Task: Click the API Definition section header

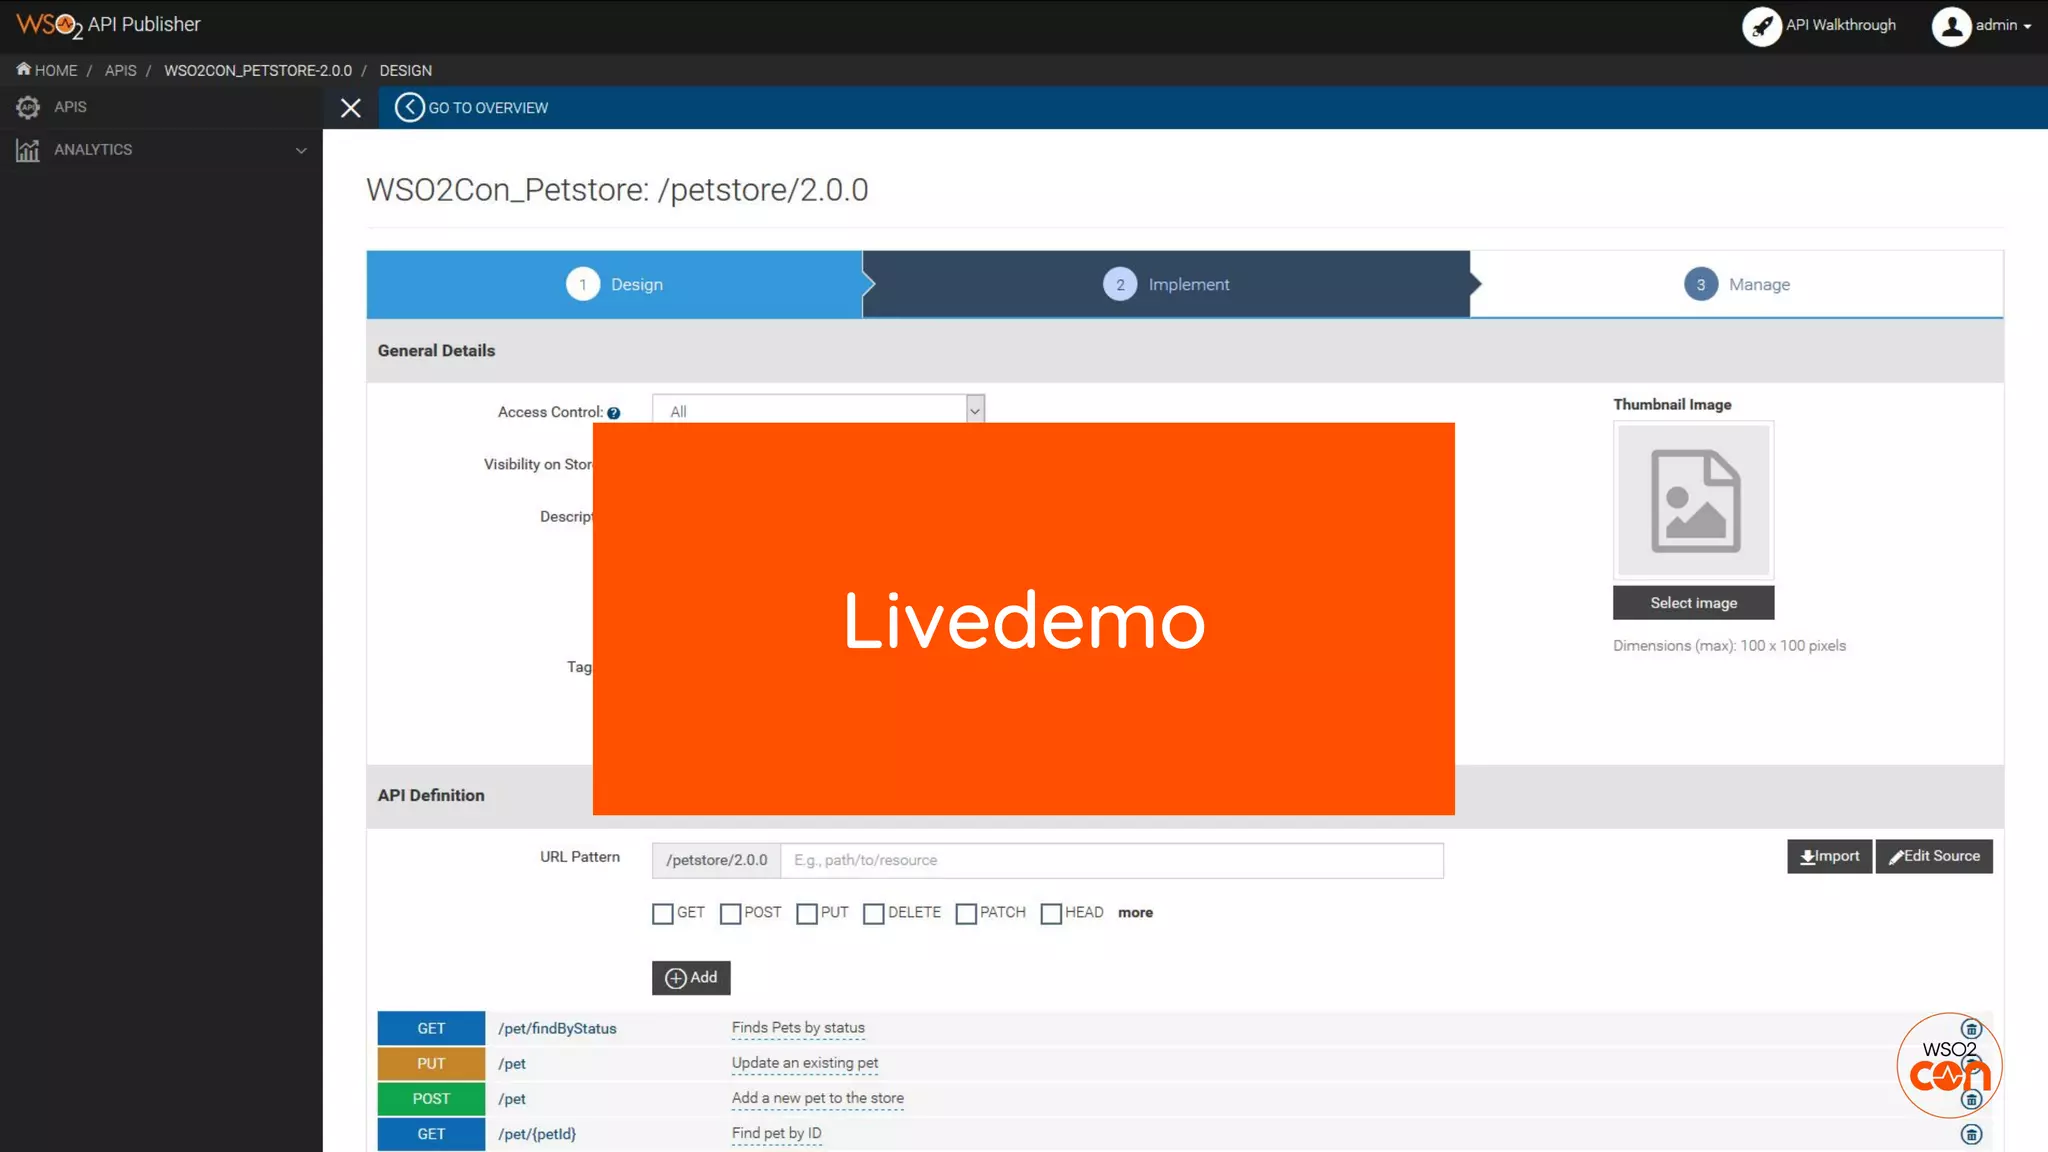Action: pyautogui.click(x=431, y=796)
